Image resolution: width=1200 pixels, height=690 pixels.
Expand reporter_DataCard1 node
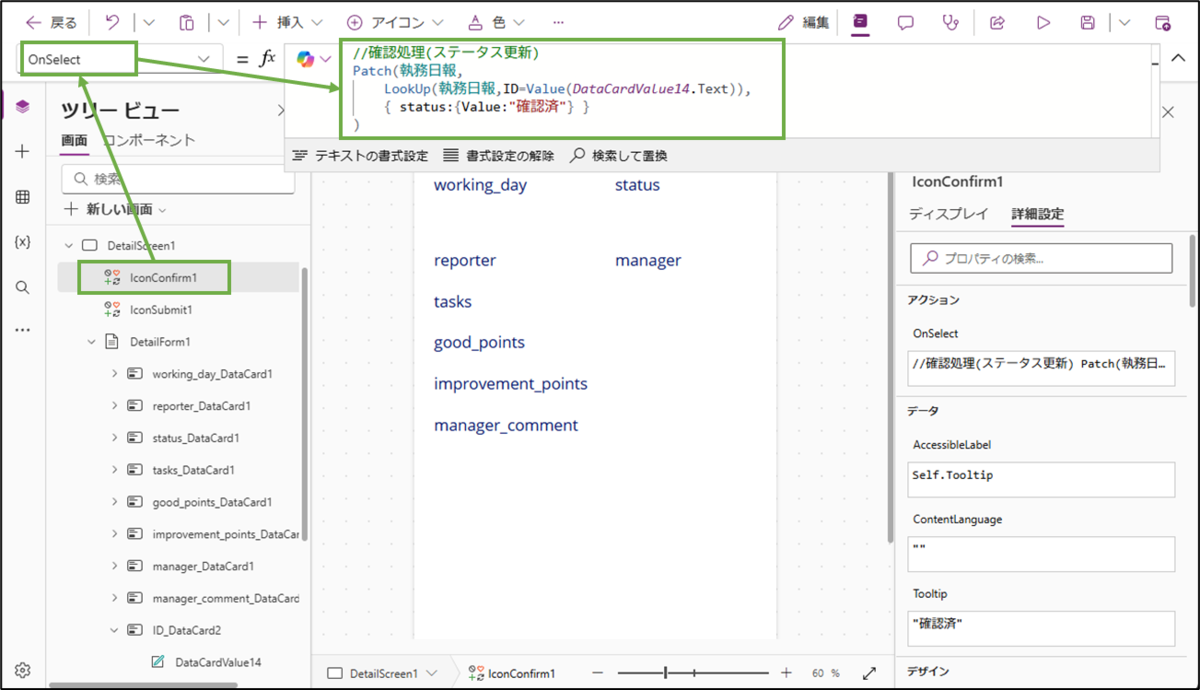tap(113, 406)
